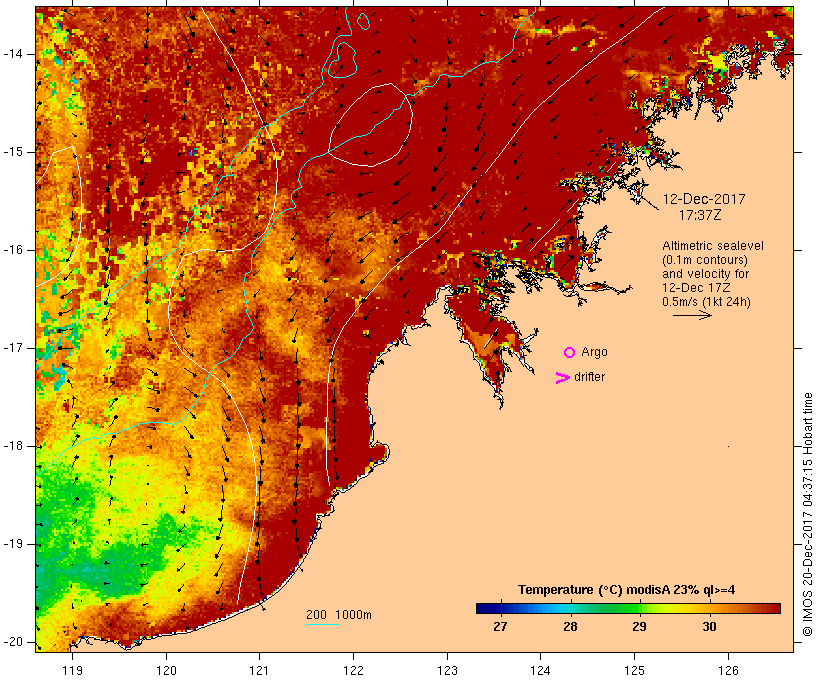
Task: Click the 'drifter' legend label
Action: point(589,377)
